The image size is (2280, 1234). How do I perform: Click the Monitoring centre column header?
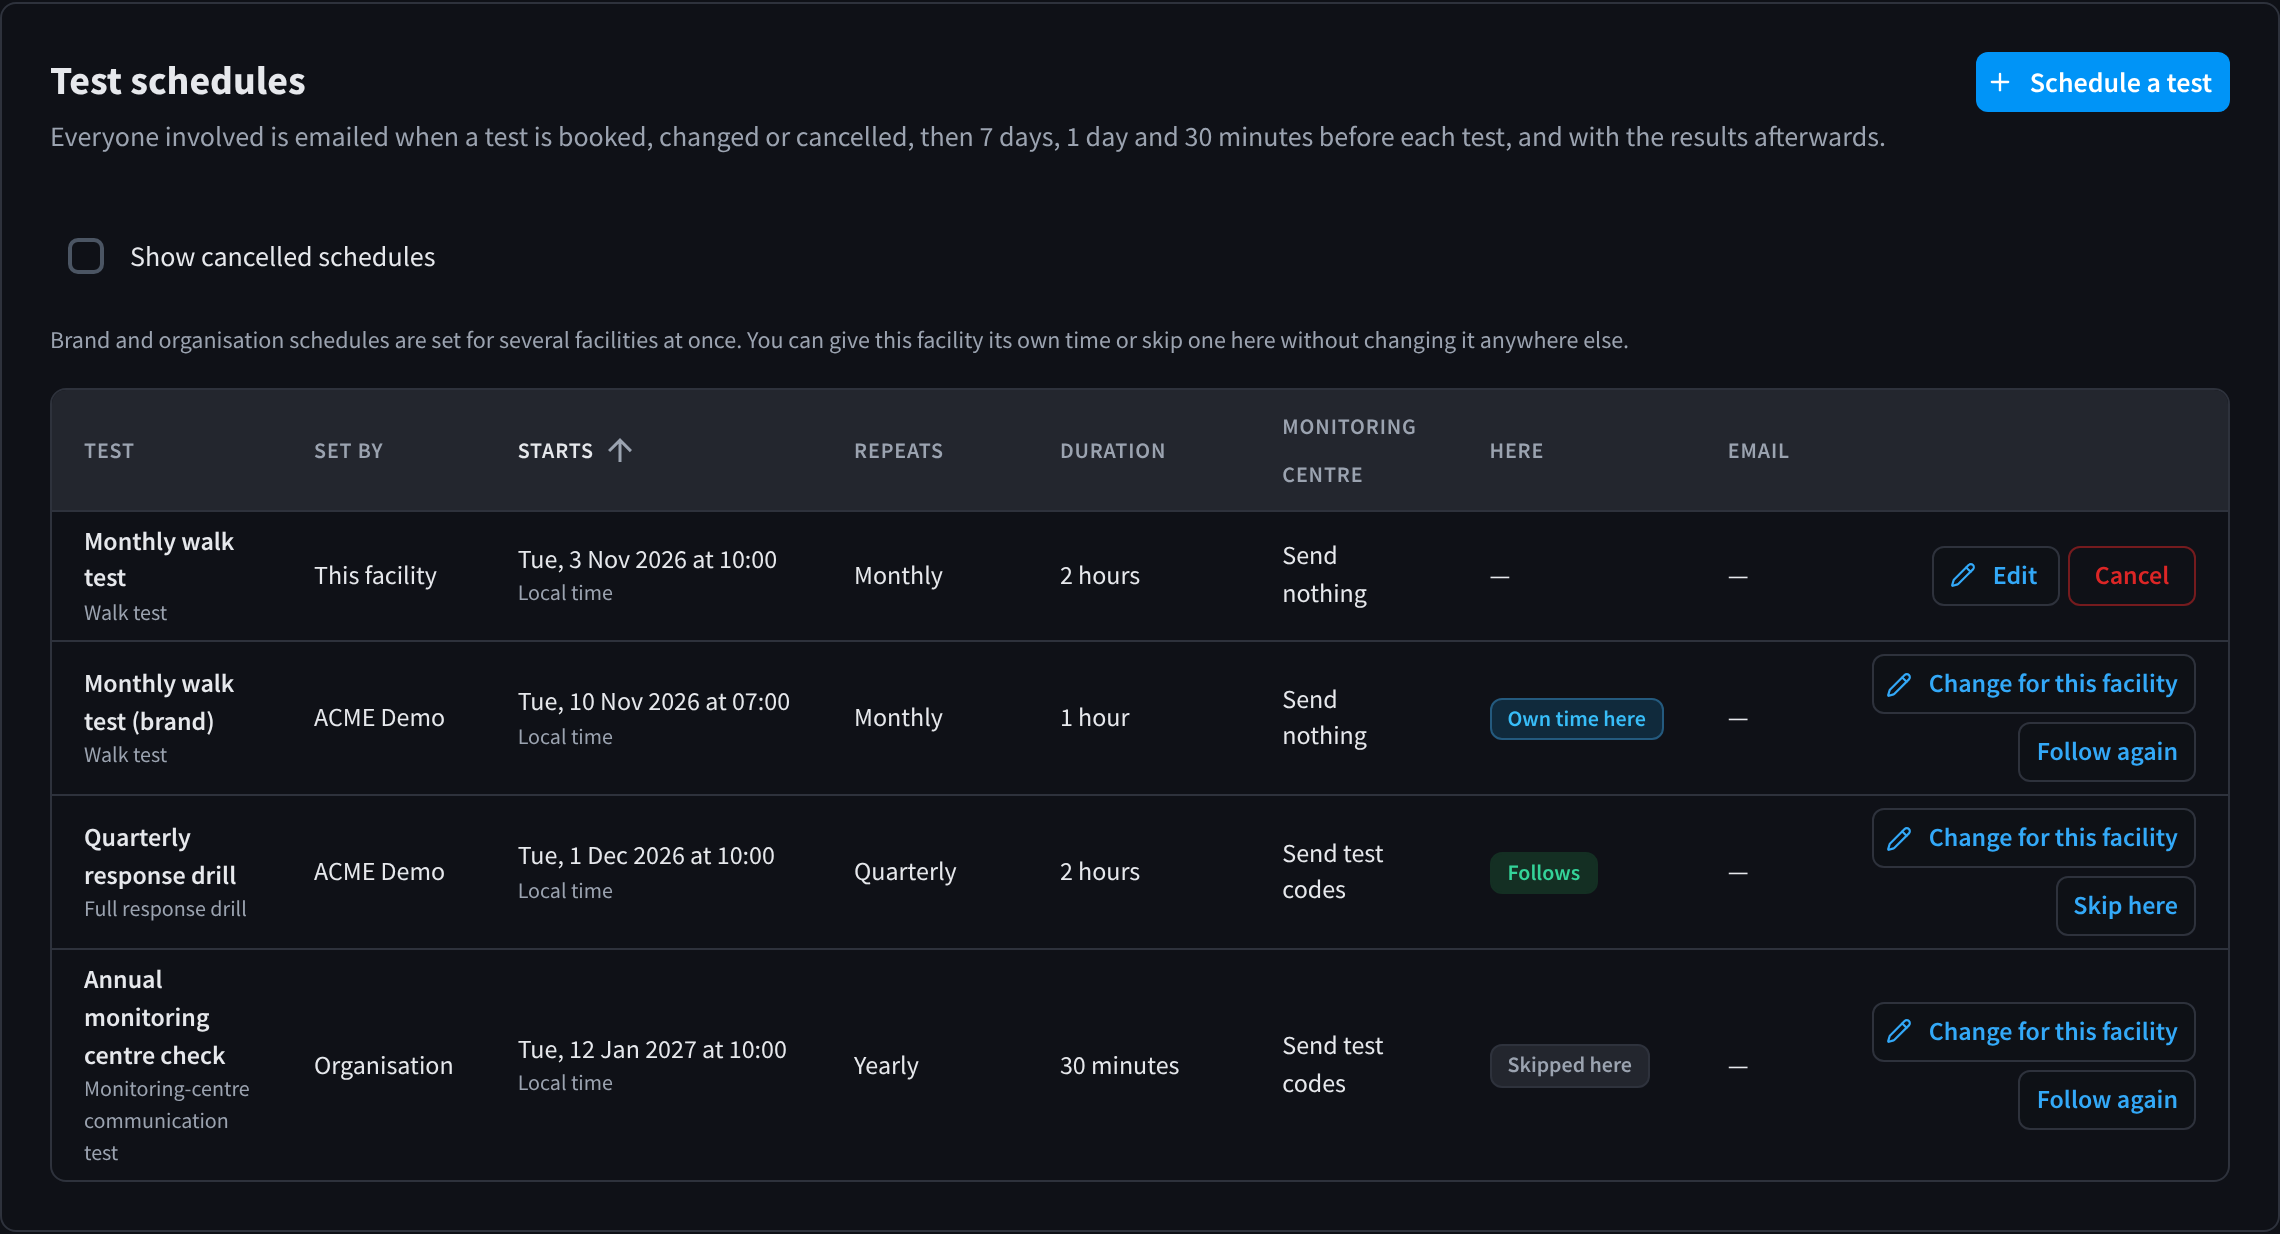pos(1349,451)
